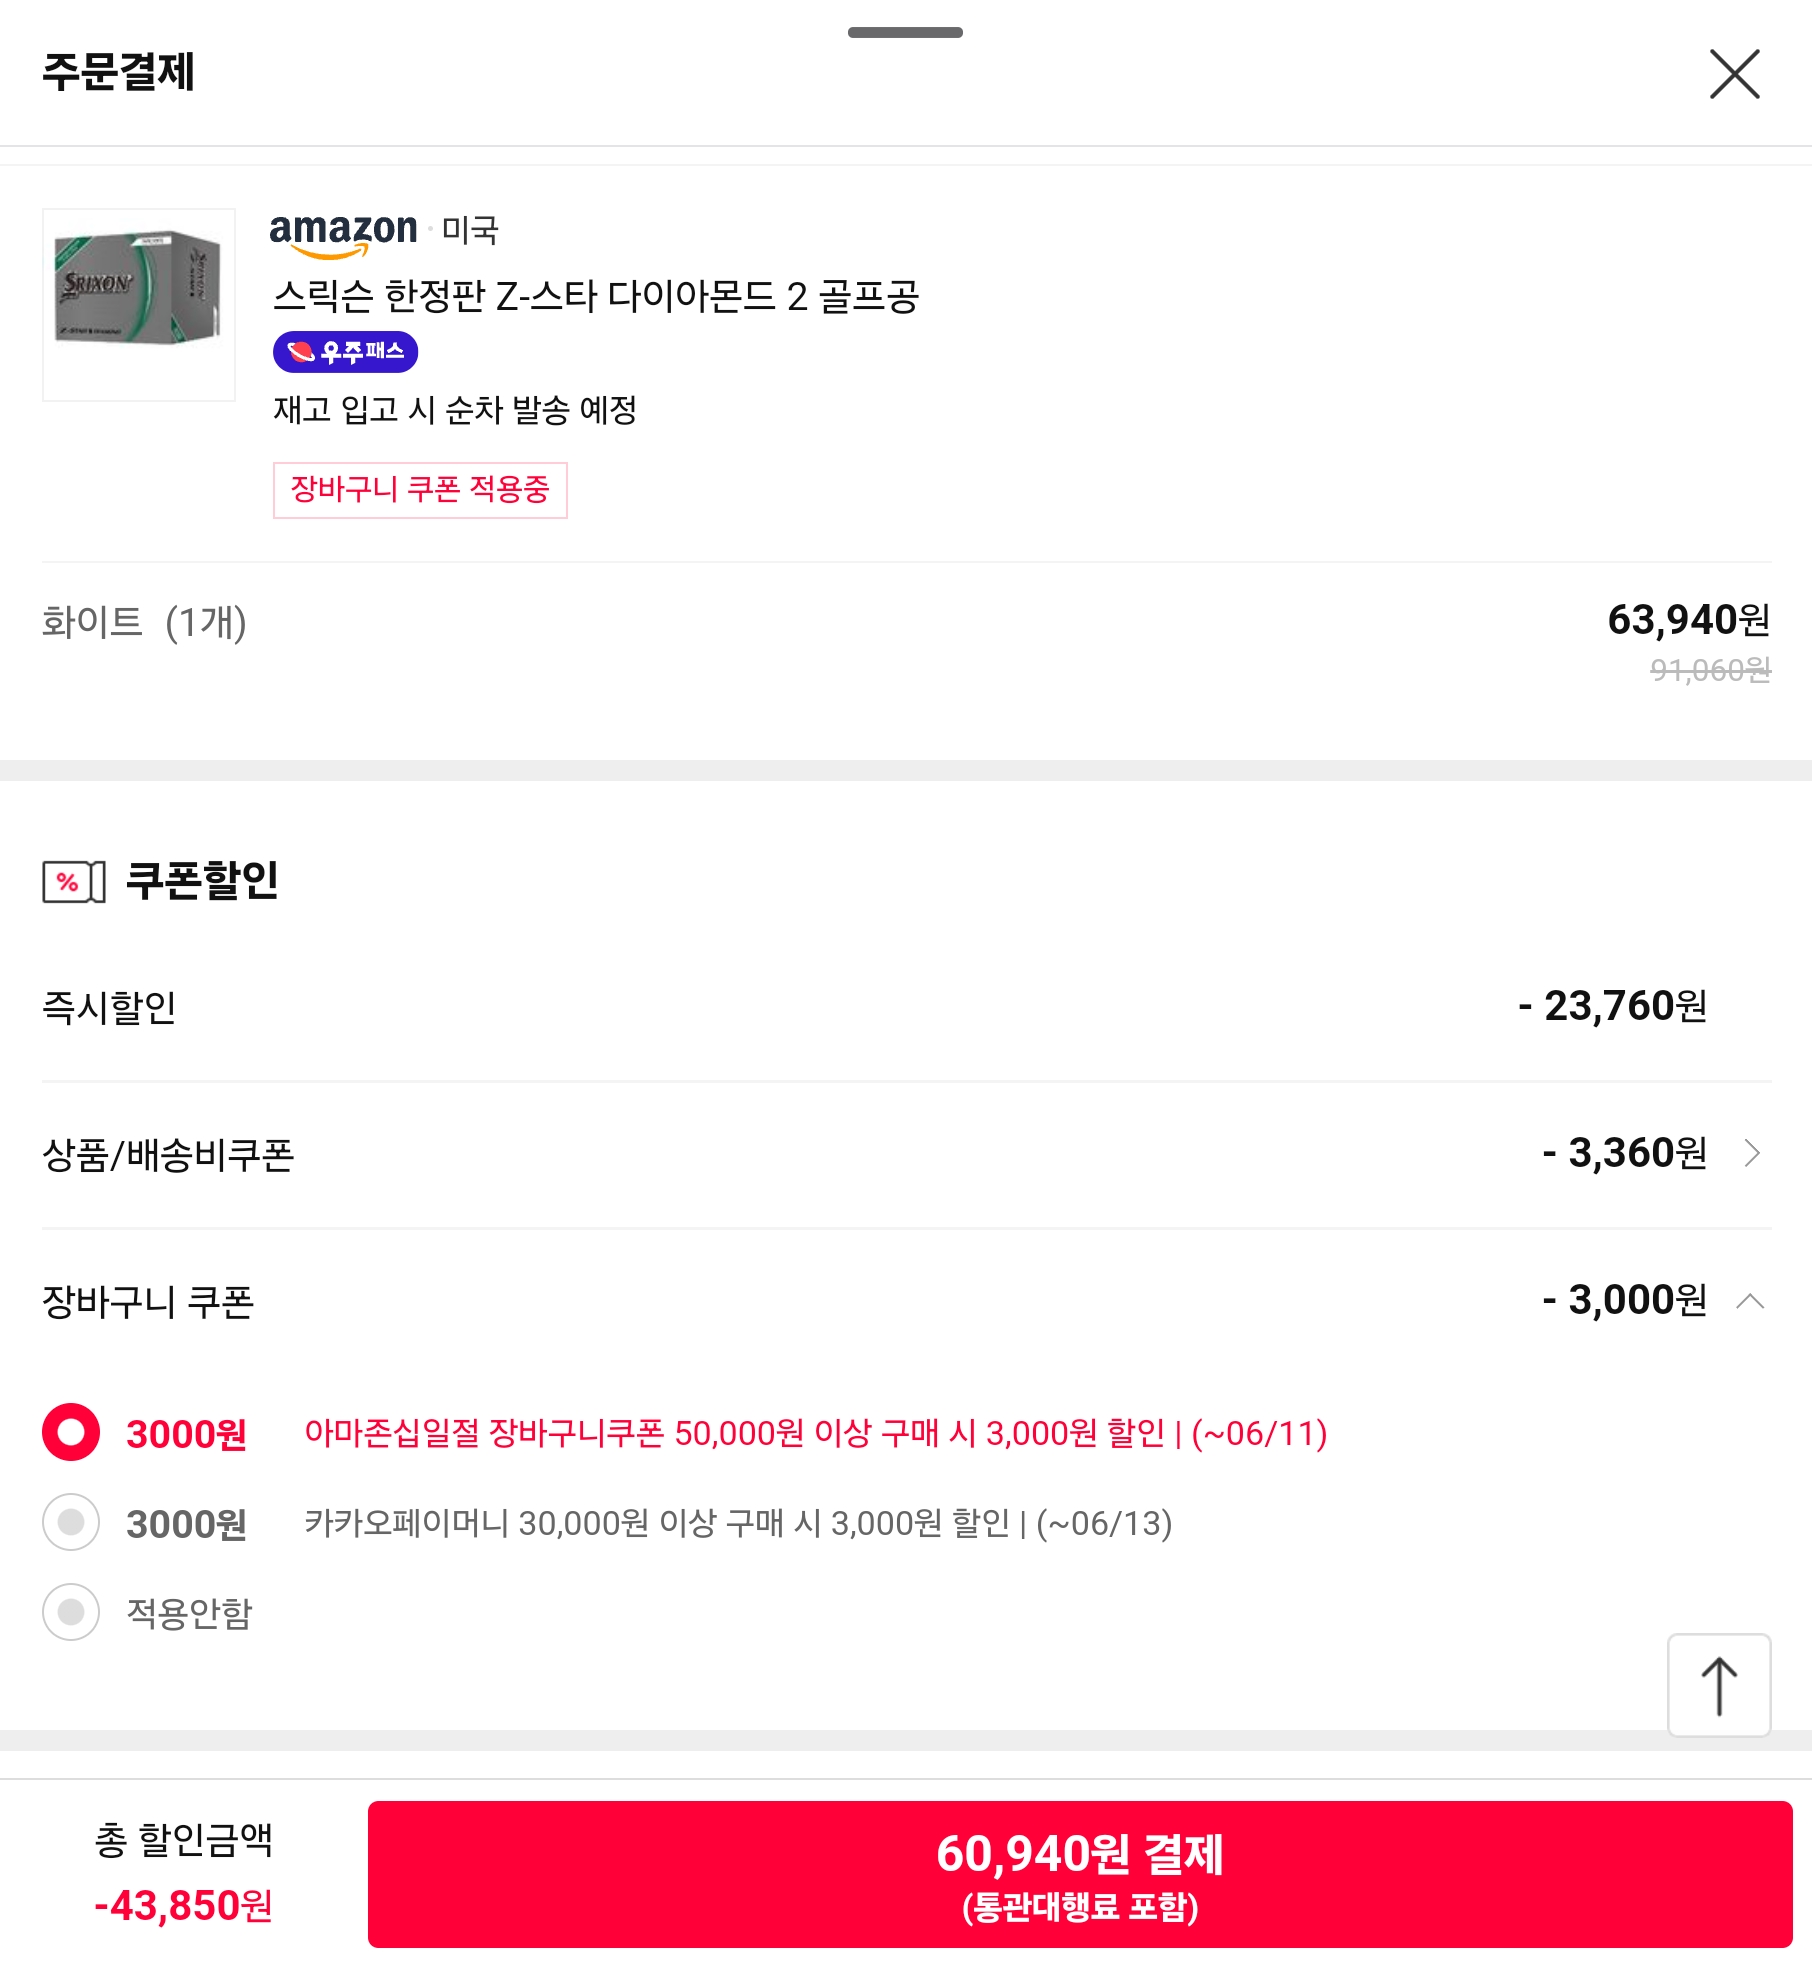
Task: Click the 장바구니 쿠폰 row label
Action: [148, 1302]
